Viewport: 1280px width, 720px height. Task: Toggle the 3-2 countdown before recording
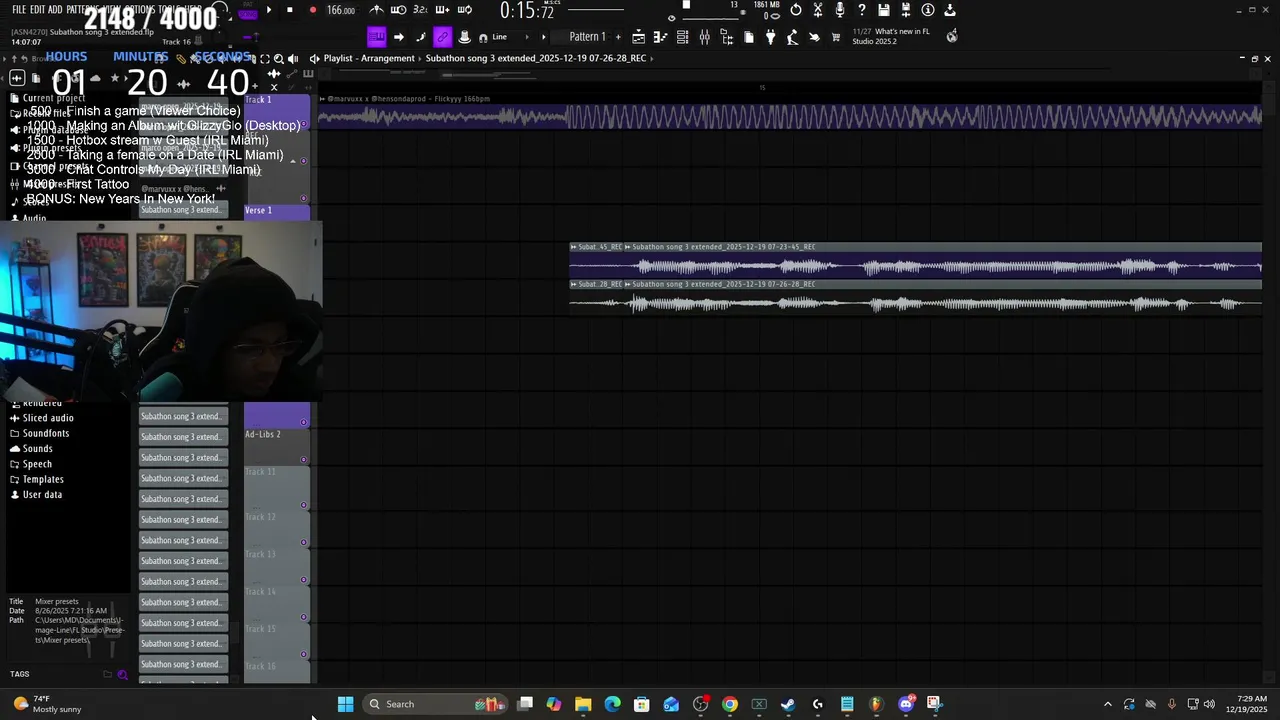[x=420, y=10]
